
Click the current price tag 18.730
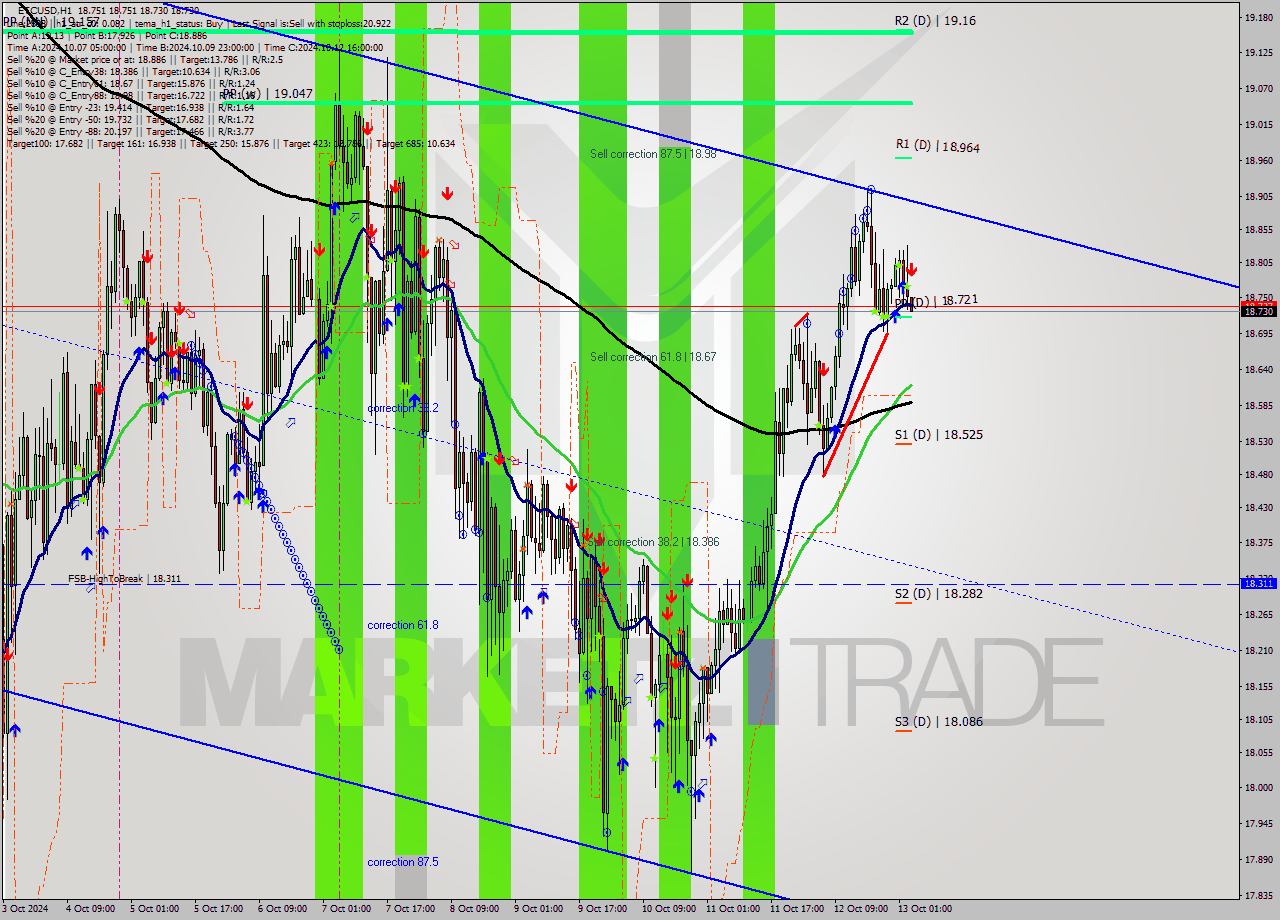coord(1258,311)
